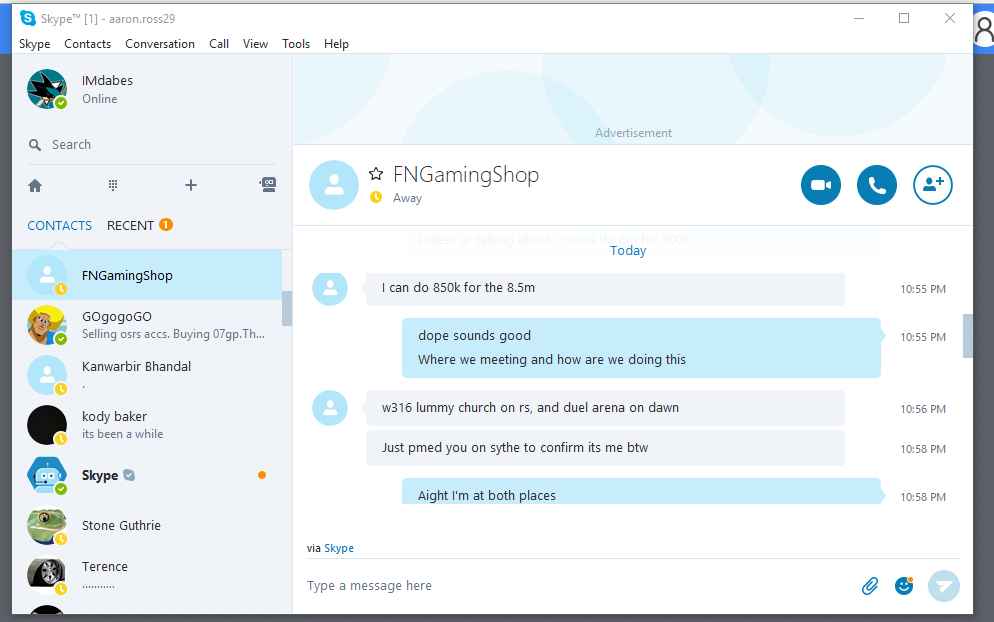The height and width of the screenshot is (622, 994).
Task: Select the Terence contact
Action: [147, 575]
